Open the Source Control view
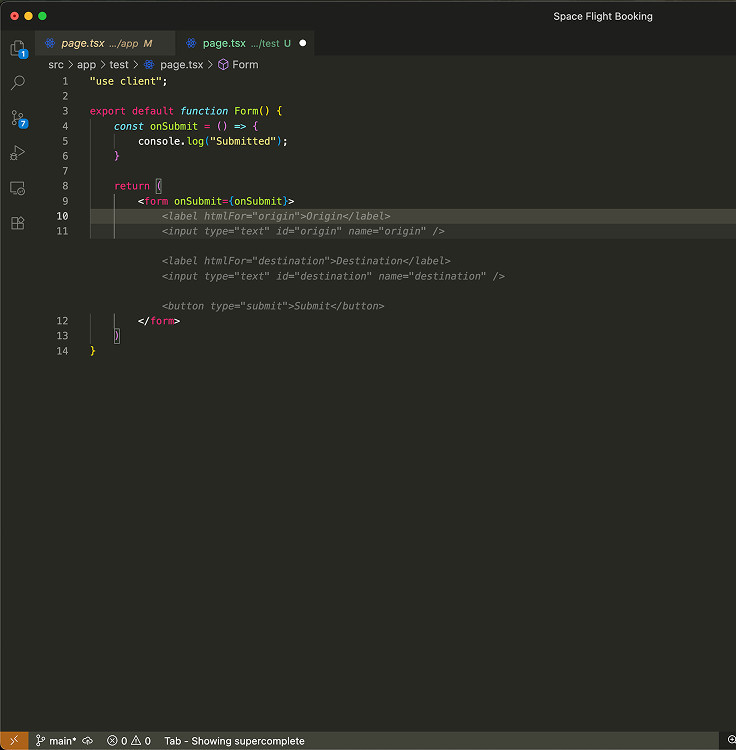Viewport: 736px width, 750px height. tap(17, 118)
